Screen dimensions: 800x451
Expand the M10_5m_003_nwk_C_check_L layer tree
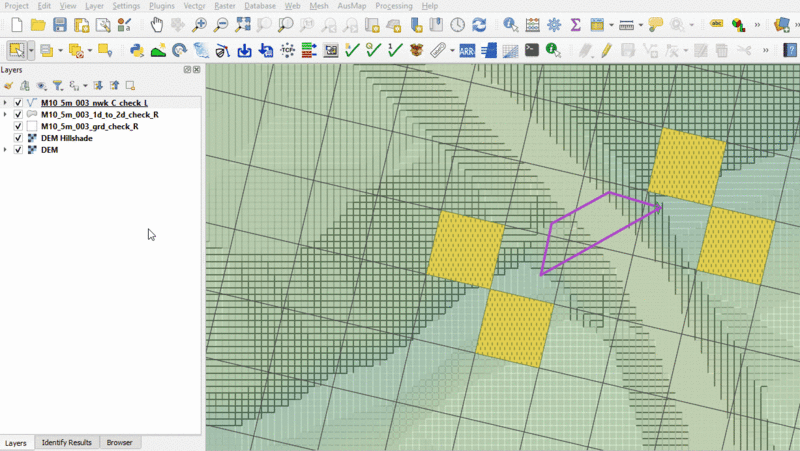[6, 103]
